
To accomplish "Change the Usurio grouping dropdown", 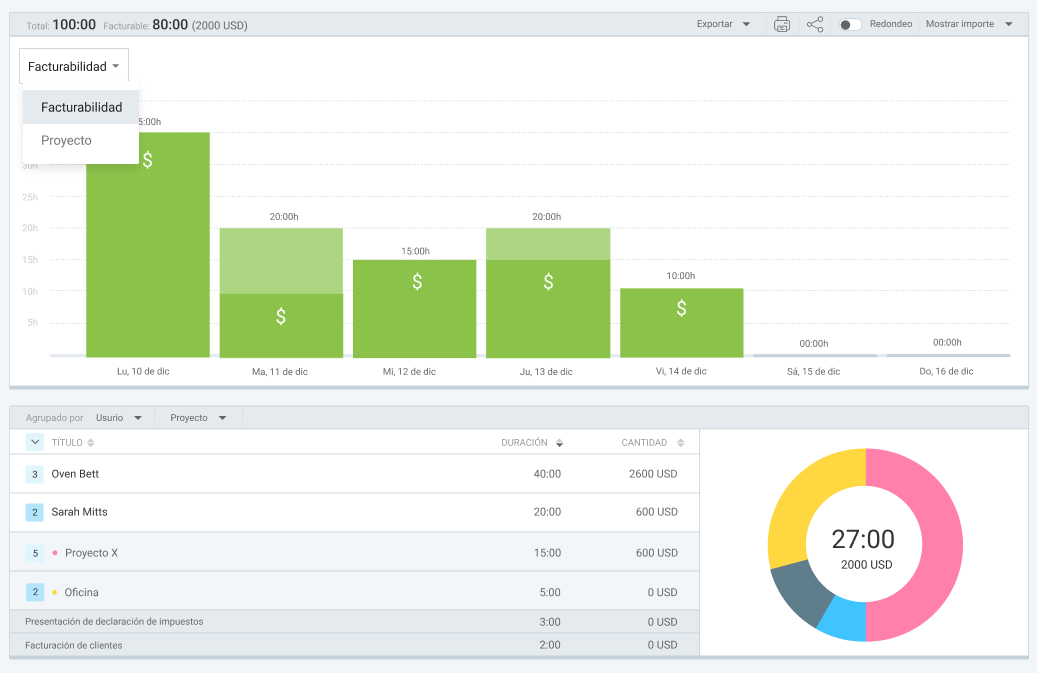I will [x=119, y=418].
